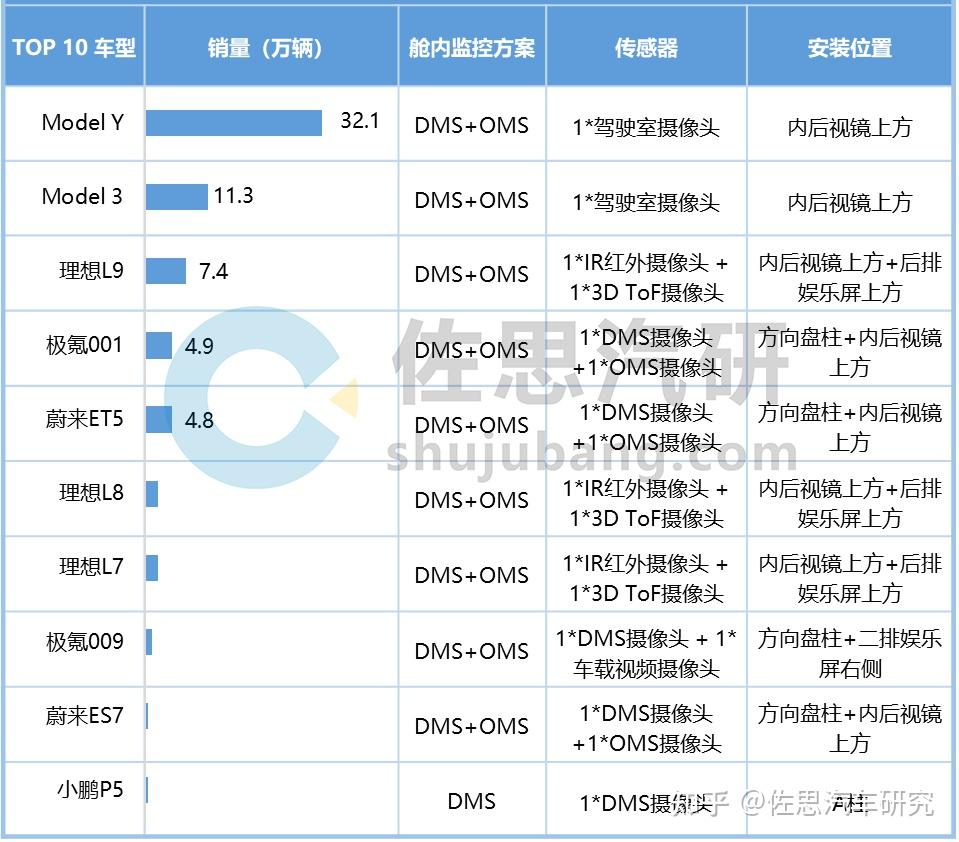959x842 pixels.
Task: Click 理想L7's DMS+OMS cell
Action: click(470, 575)
